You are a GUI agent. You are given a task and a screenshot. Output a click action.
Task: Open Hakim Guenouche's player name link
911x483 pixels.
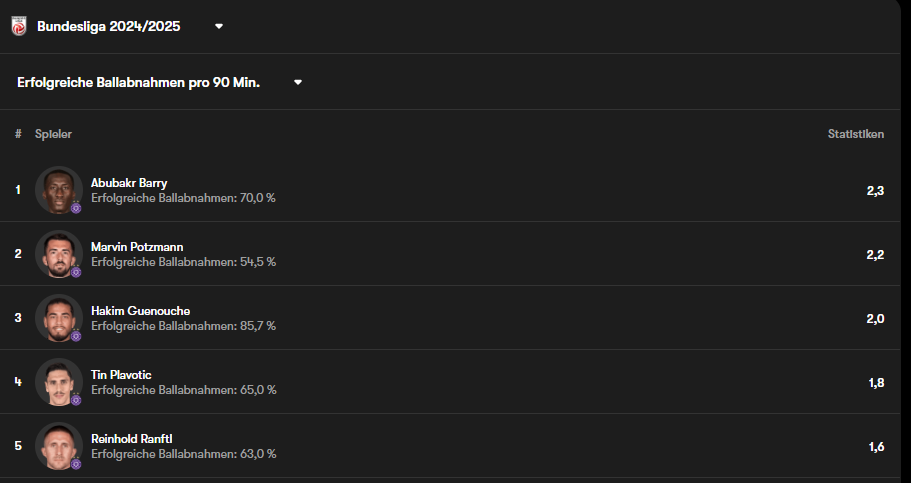point(141,311)
